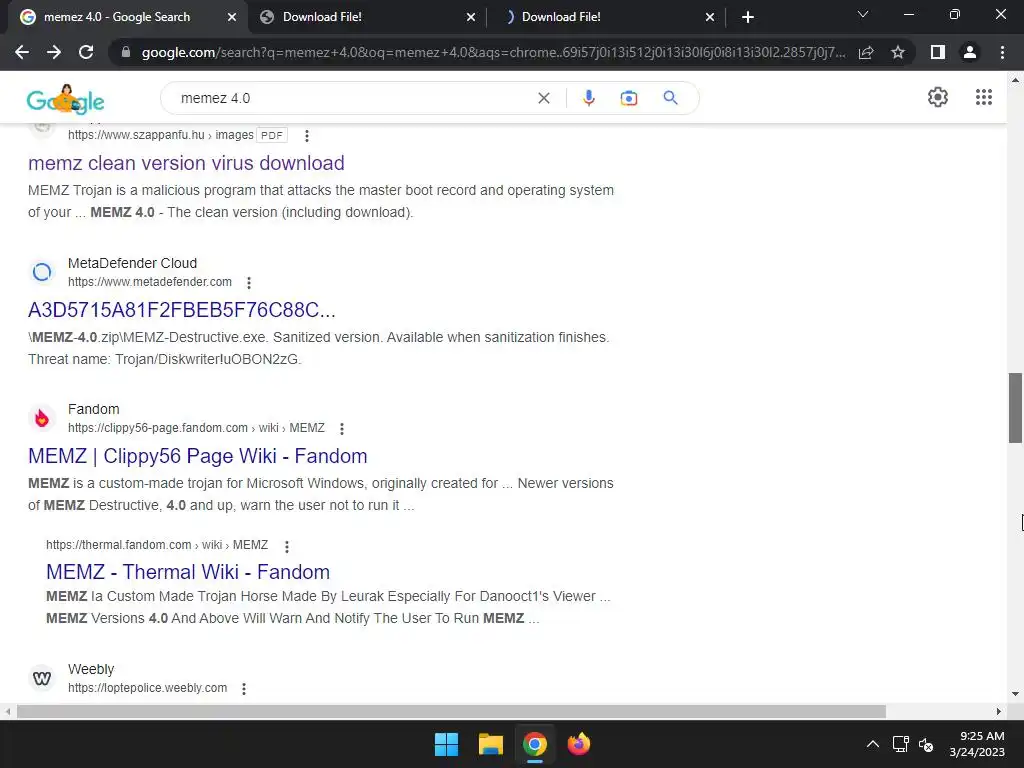
Task: Open muted volume control in the tray
Action: (x=926, y=744)
